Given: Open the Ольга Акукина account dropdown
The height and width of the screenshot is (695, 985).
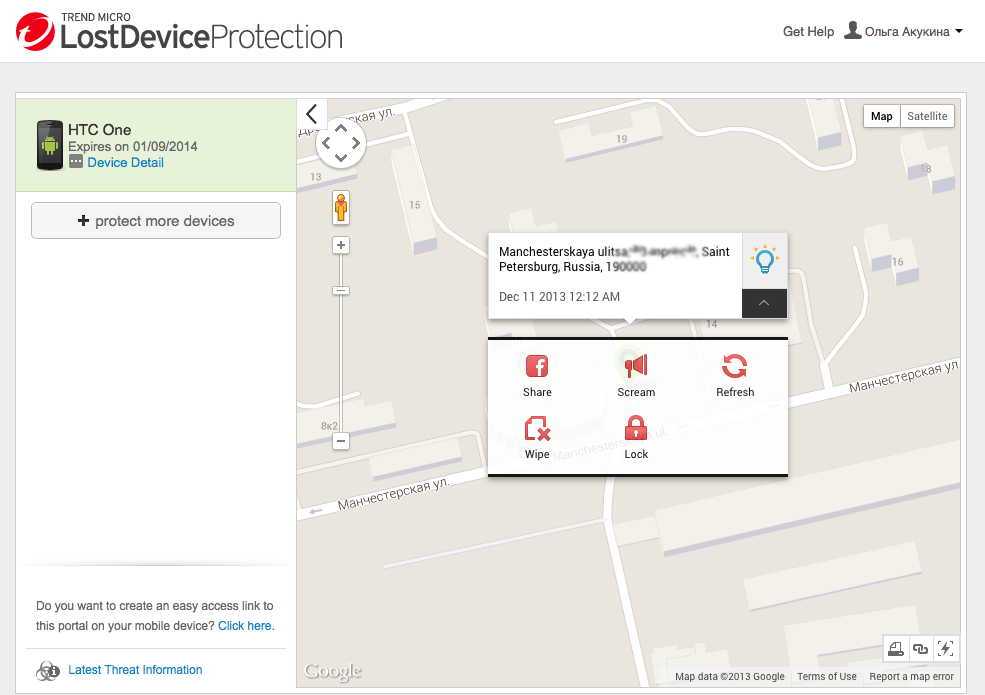Looking at the screenshot, I should pyautogui.click(x=904, y=32).
